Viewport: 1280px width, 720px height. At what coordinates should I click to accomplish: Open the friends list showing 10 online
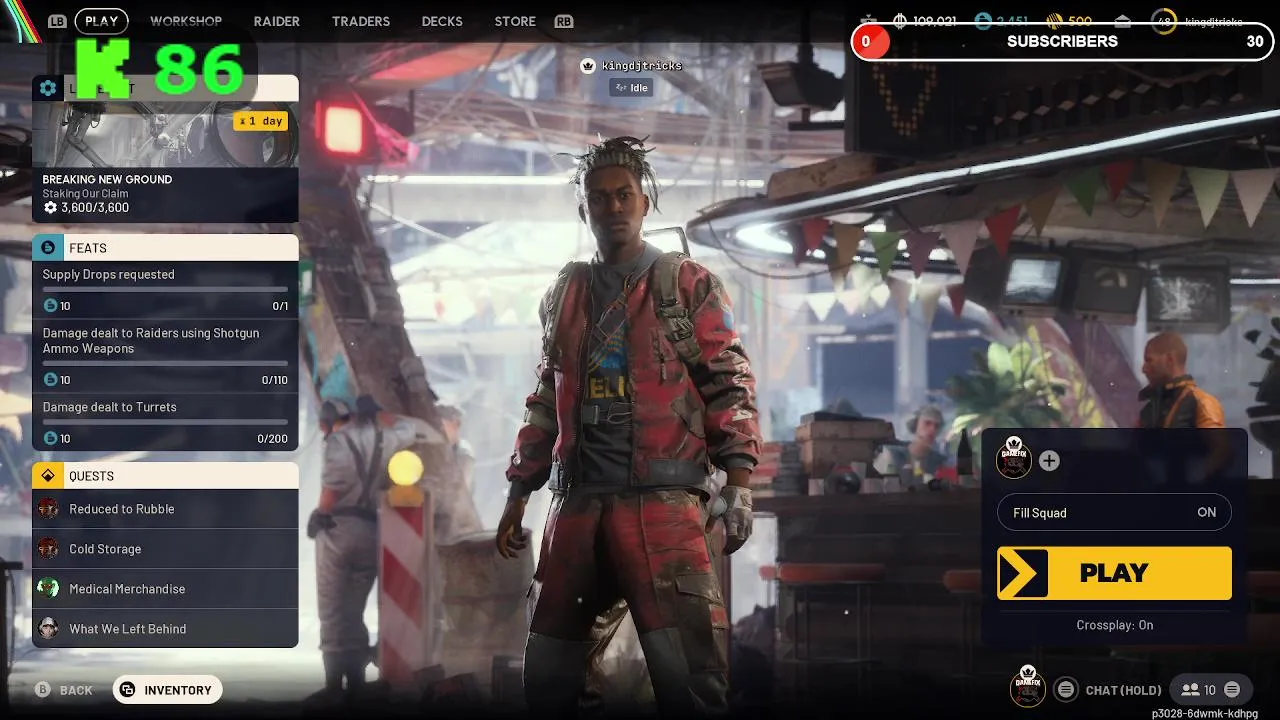click(1209, 690)
